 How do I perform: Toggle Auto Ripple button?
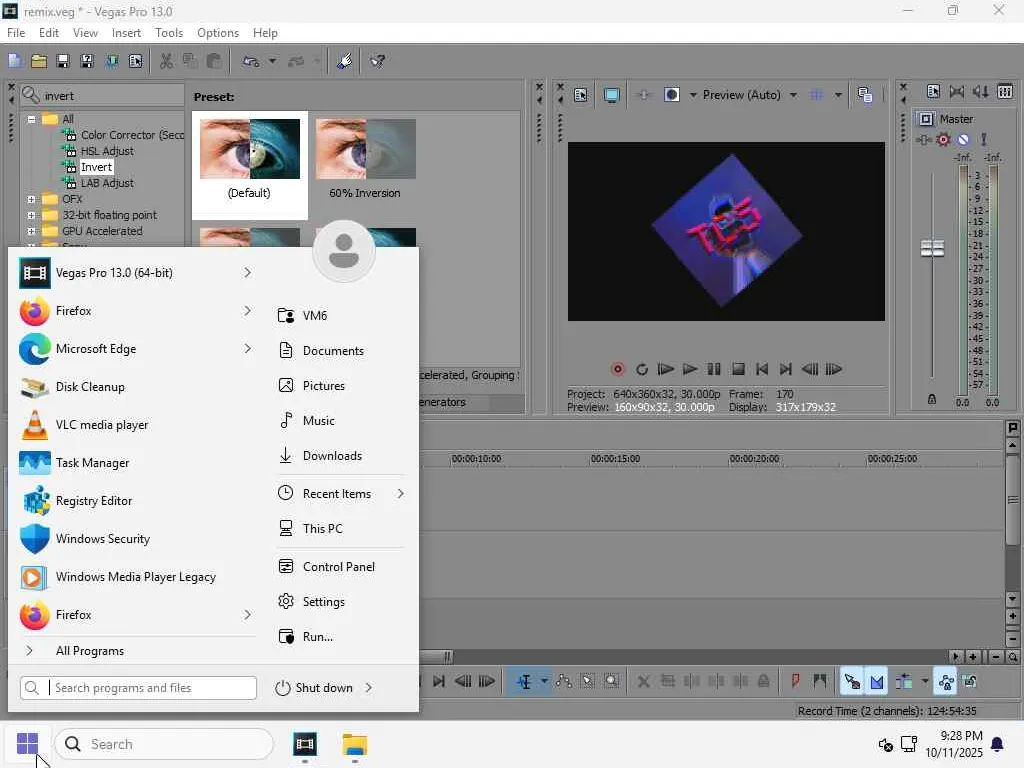click(x=904, y=682)
